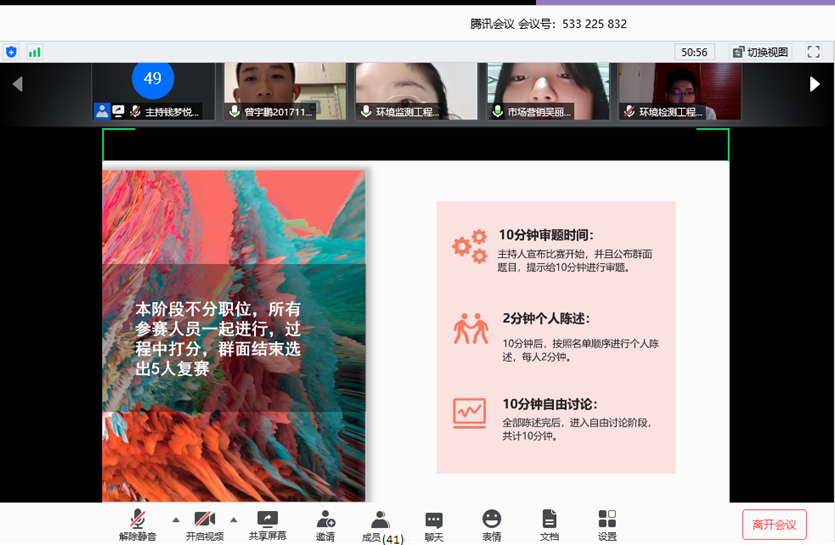Enter full screen mode via corner icon

coord(813,52)
